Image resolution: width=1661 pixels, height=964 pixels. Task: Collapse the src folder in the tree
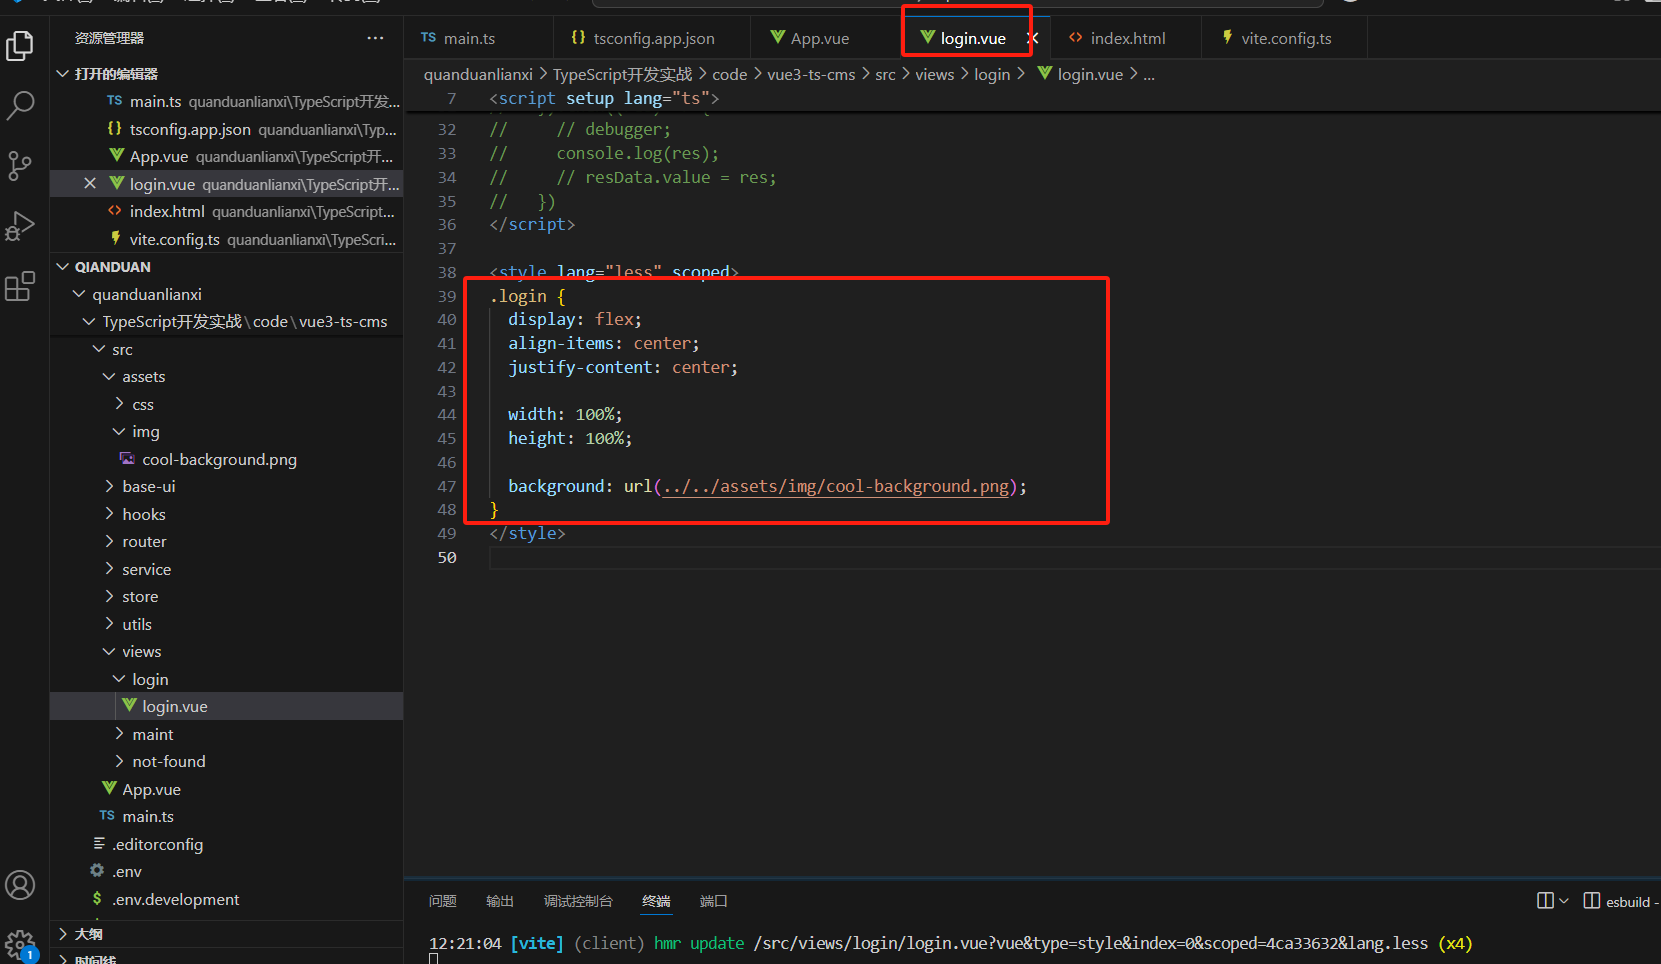[x=99, y=349]
